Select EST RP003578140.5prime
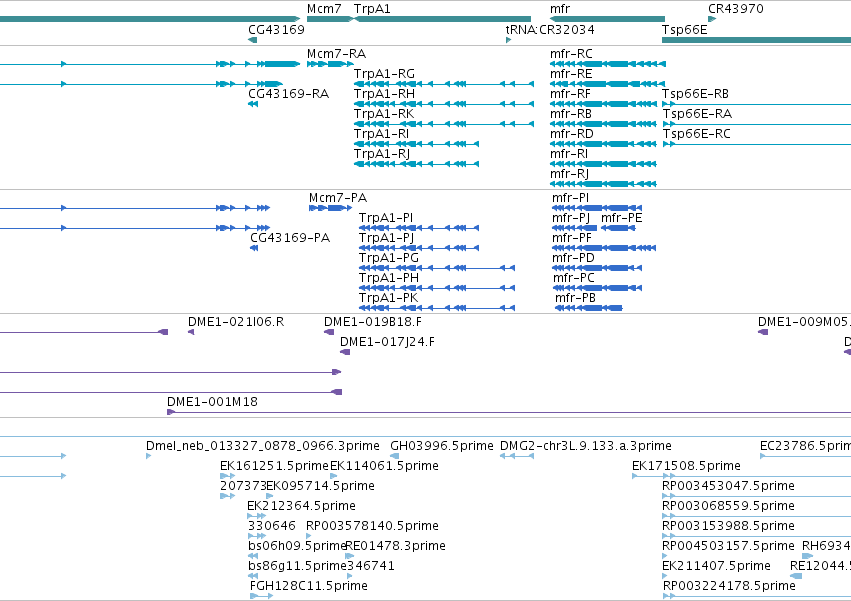Viewport: 851px width, 601px height. click(372, 526)
